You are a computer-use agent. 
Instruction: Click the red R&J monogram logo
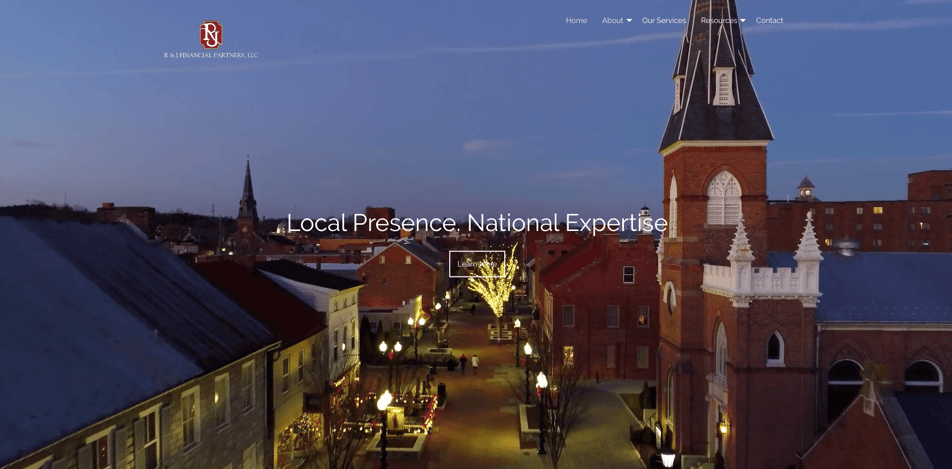[x=211, y=34]
